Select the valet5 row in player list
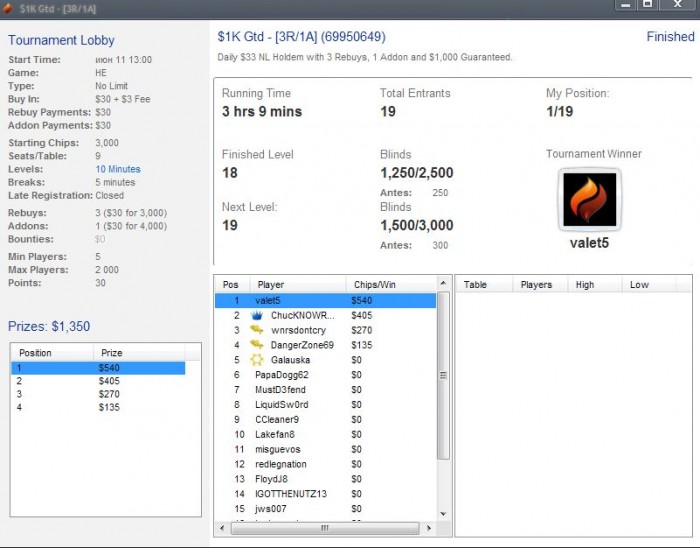The image size is (700, 548). coord(325,300)
